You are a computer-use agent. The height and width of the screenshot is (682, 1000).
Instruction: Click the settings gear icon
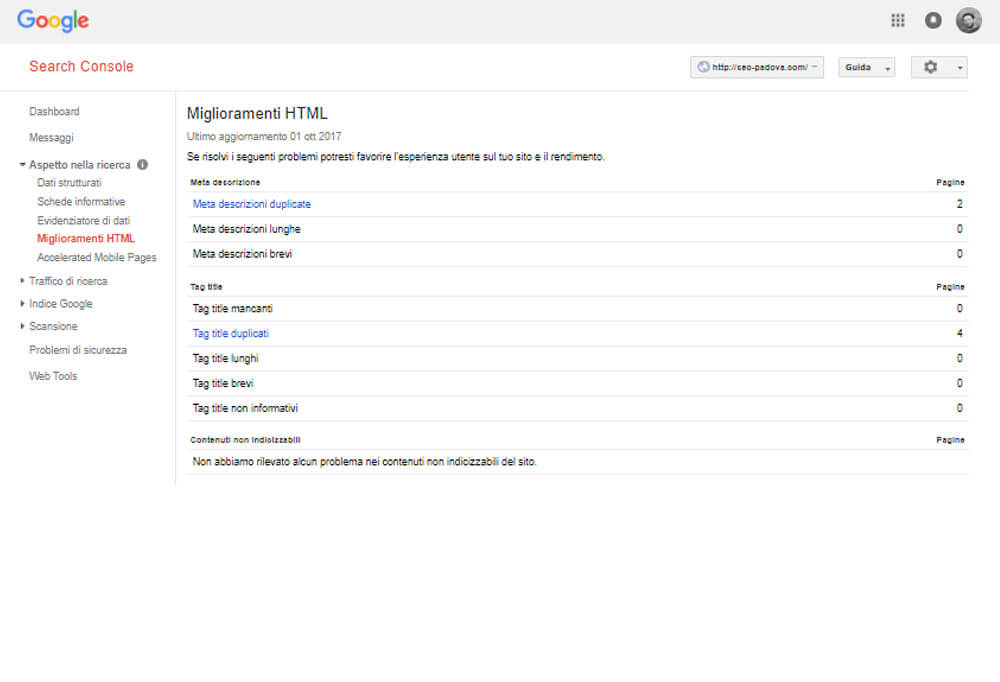pos(930,67)
